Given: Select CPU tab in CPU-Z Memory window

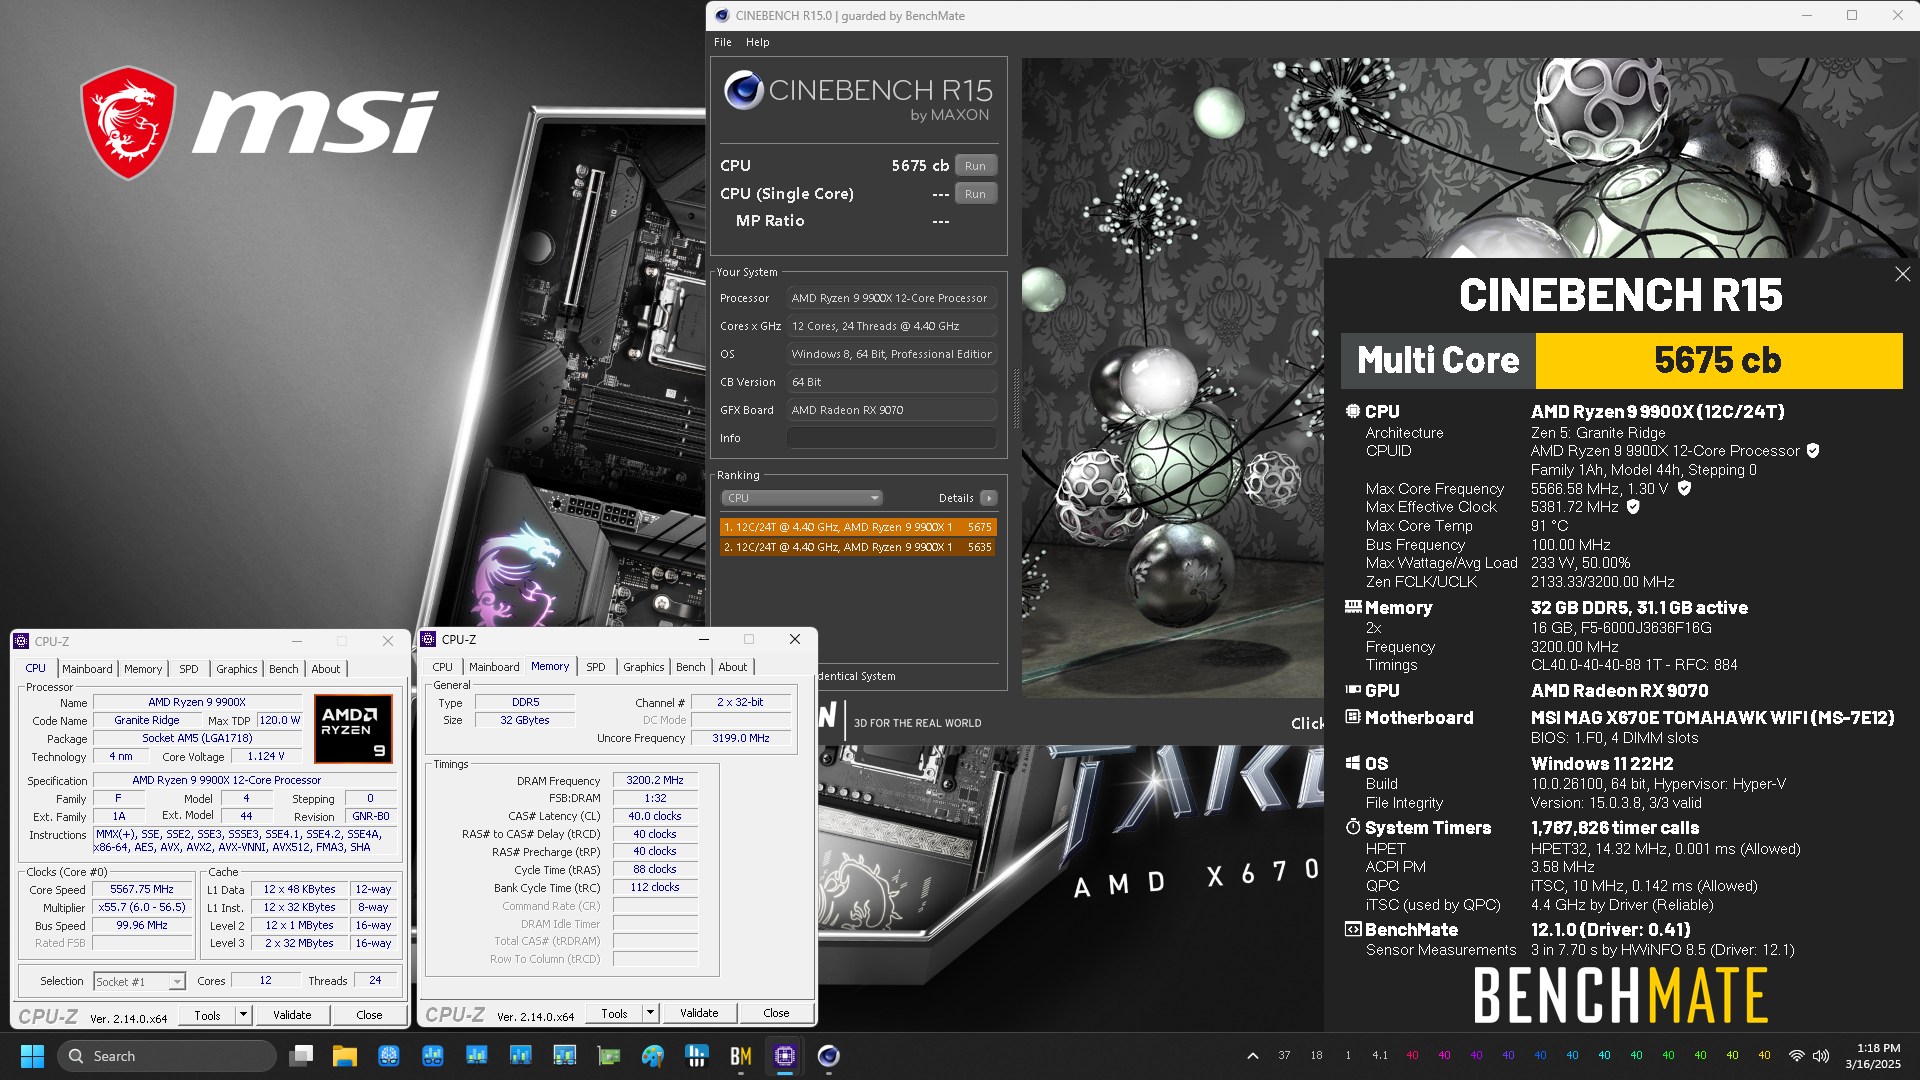Looking at the screenshot, I should [442, 667].
